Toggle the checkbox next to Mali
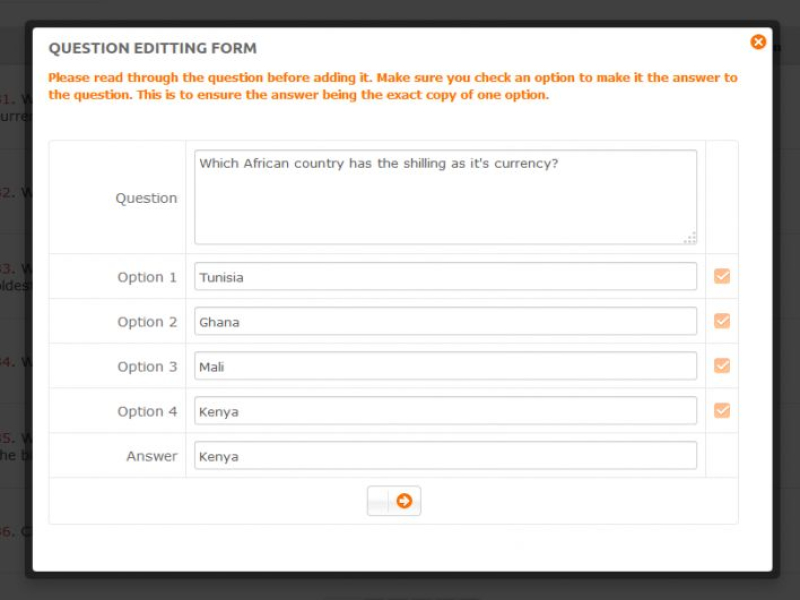 [x=722, y=366]
